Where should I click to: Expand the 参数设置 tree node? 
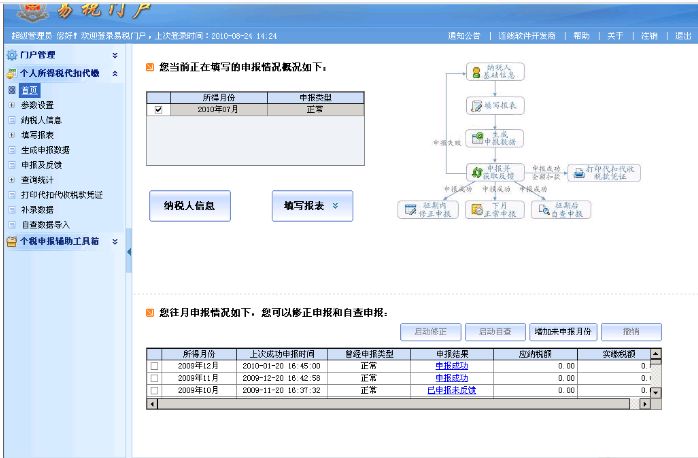coord(12,105)
